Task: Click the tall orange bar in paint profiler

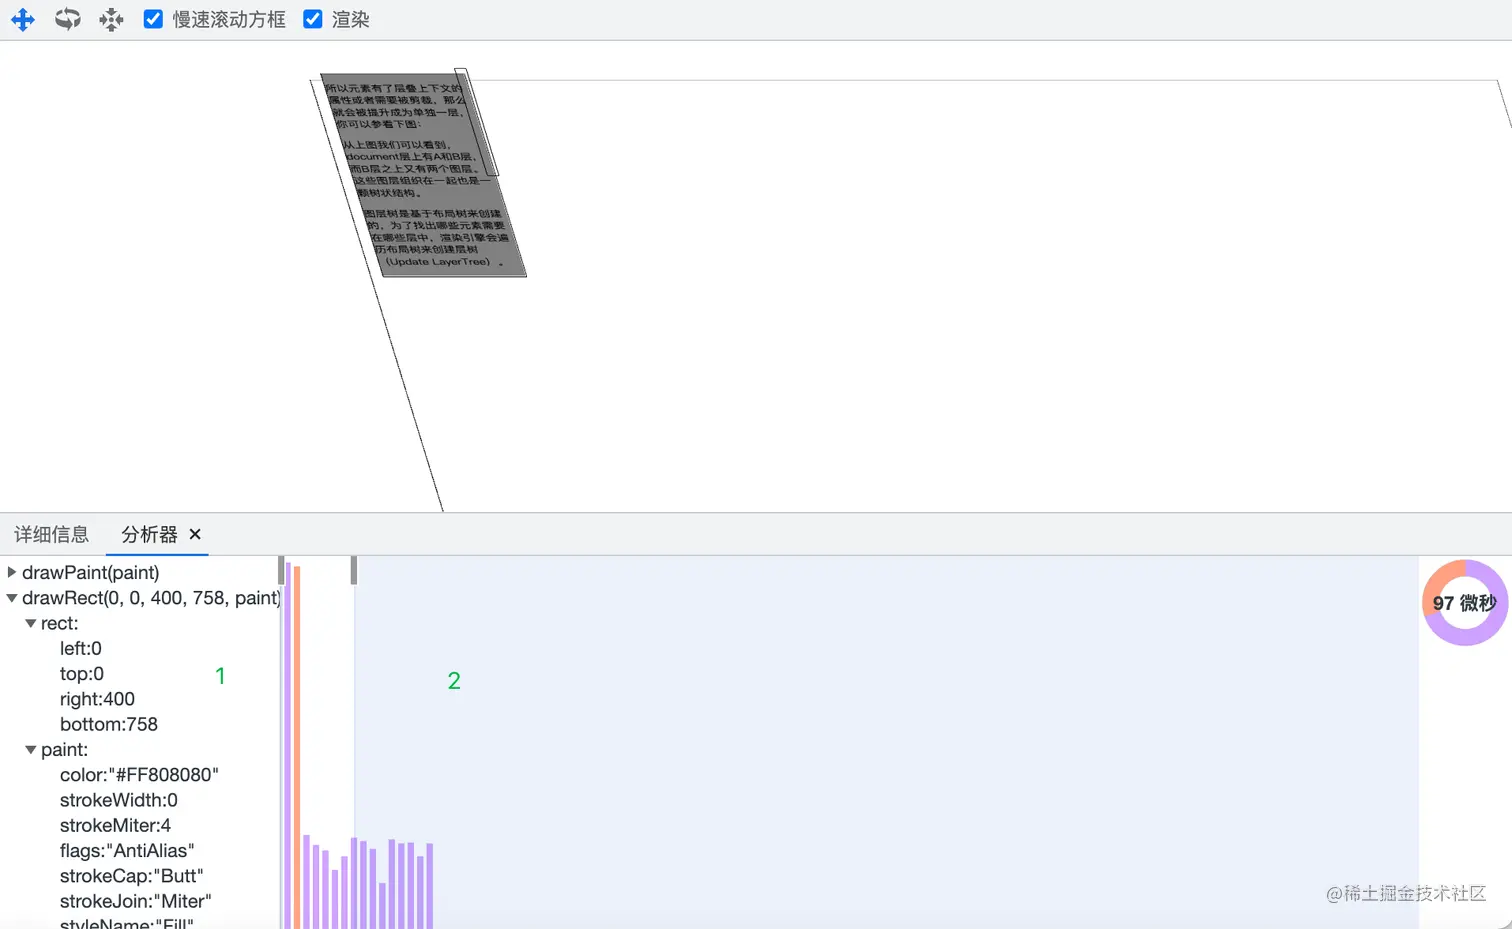Action: (x=297, y=747)
